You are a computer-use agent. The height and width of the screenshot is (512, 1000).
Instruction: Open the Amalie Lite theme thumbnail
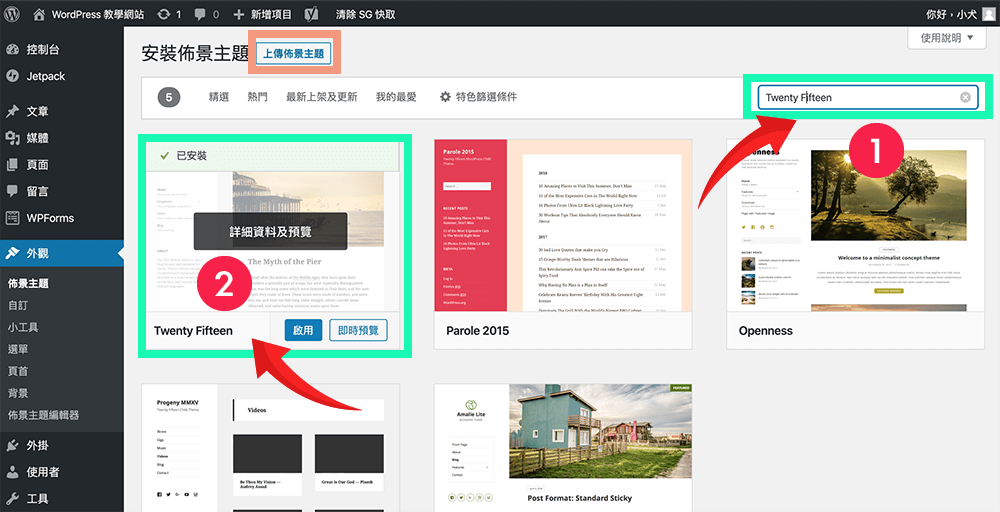click(563, 448)
